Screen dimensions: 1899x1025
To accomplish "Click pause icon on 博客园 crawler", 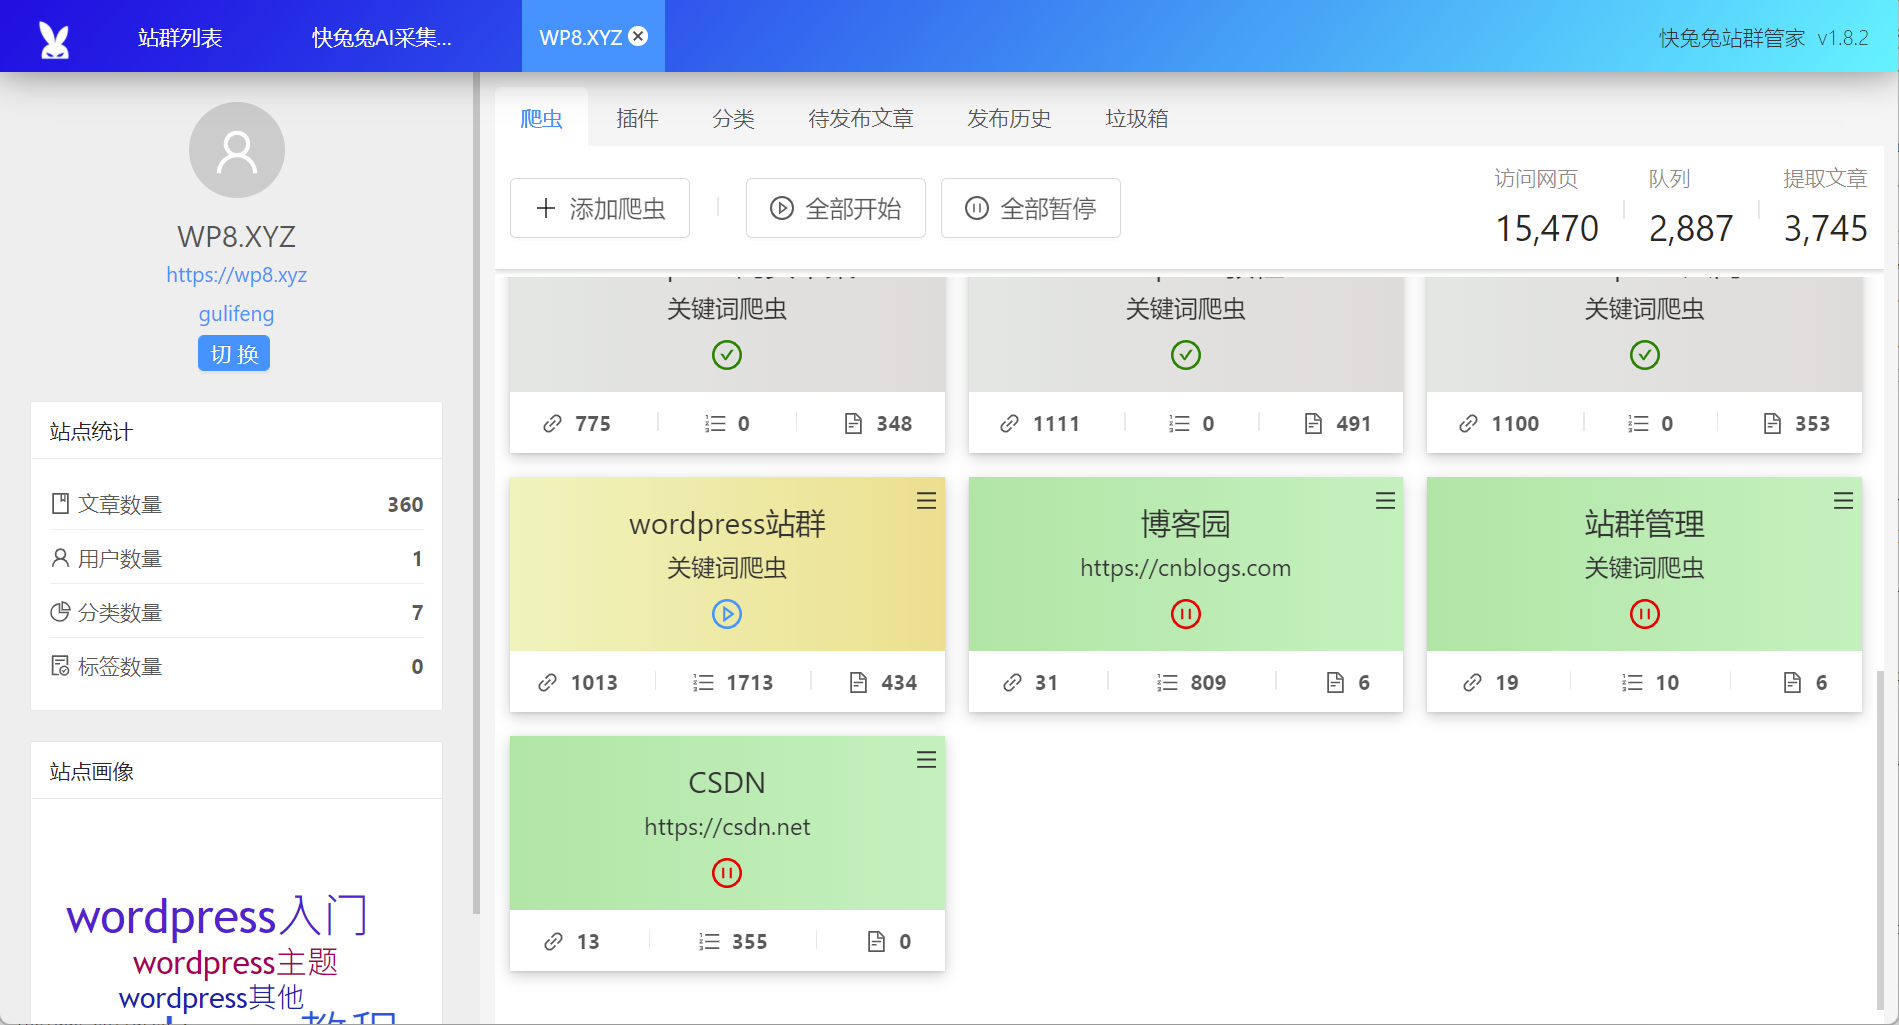I will (1186, 613).
